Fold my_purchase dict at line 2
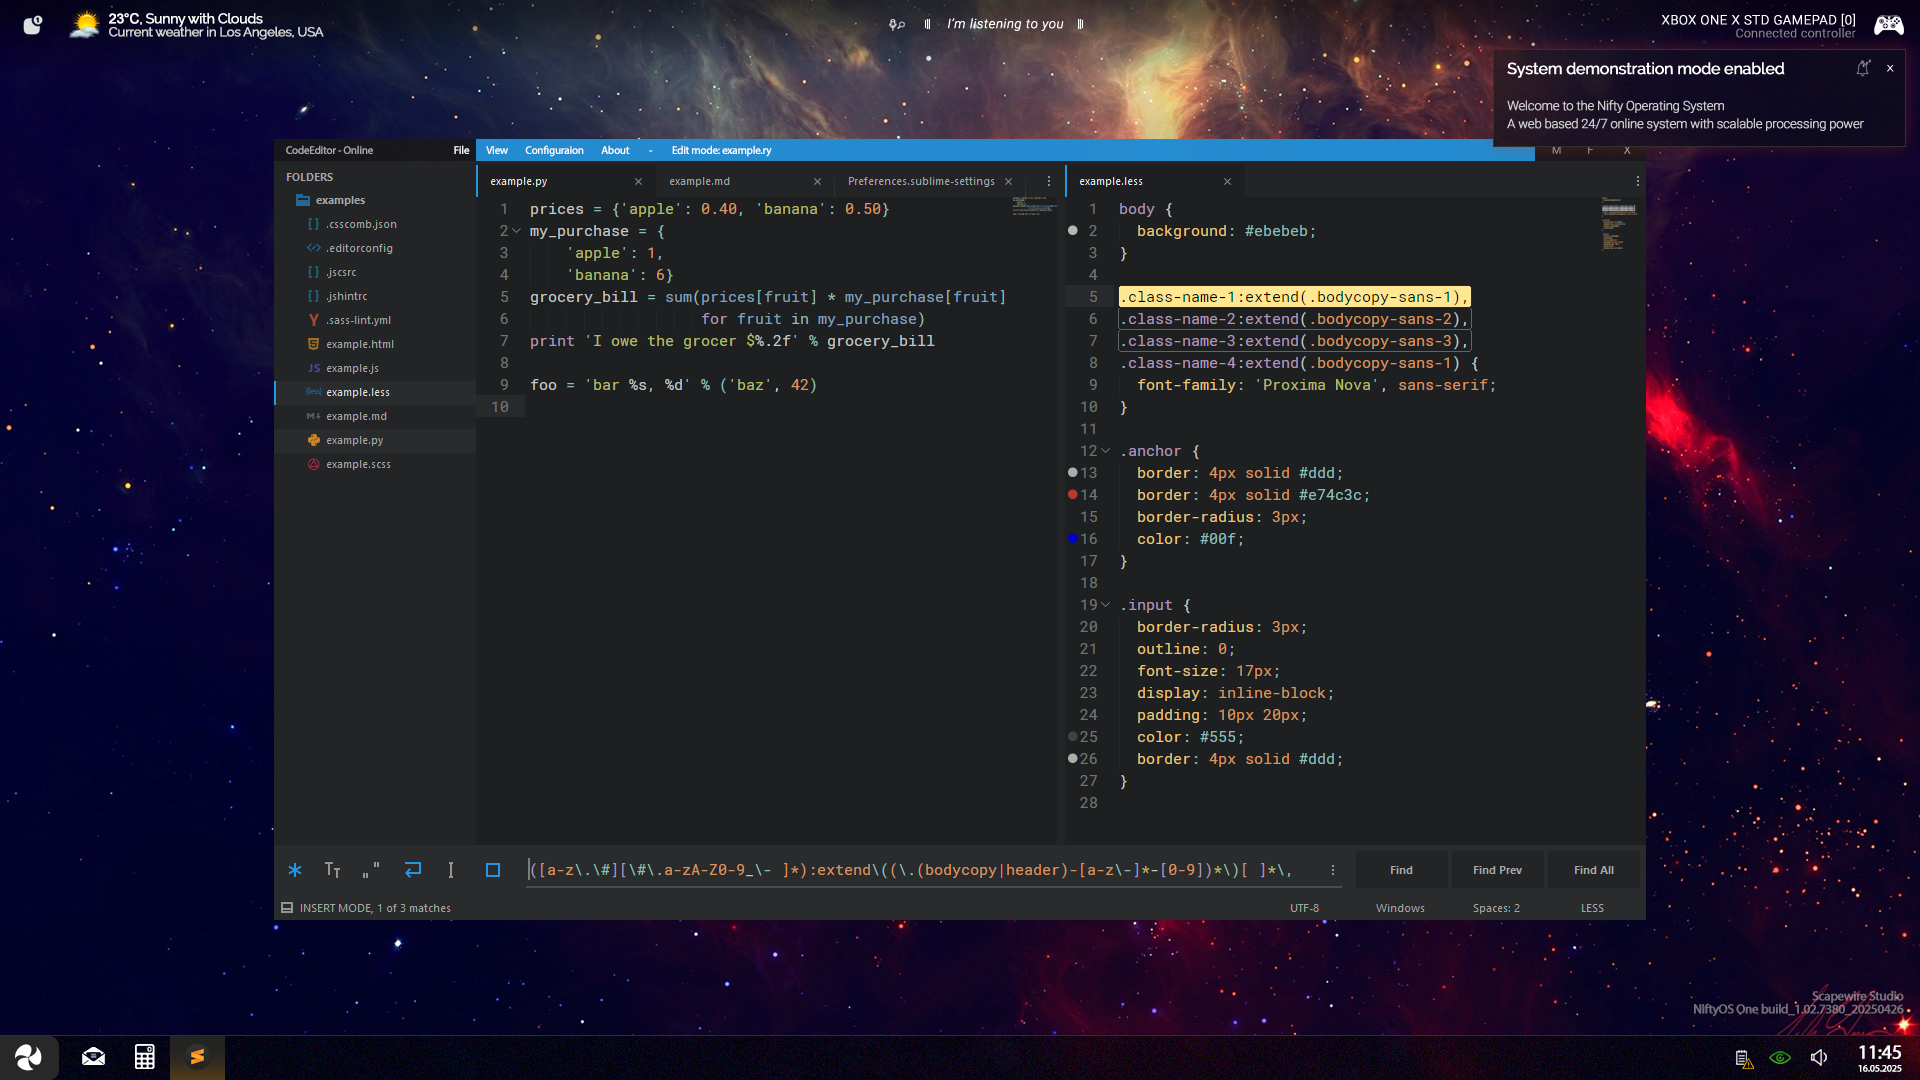This screenshot has width=1920, height=1080. [517, 231]
